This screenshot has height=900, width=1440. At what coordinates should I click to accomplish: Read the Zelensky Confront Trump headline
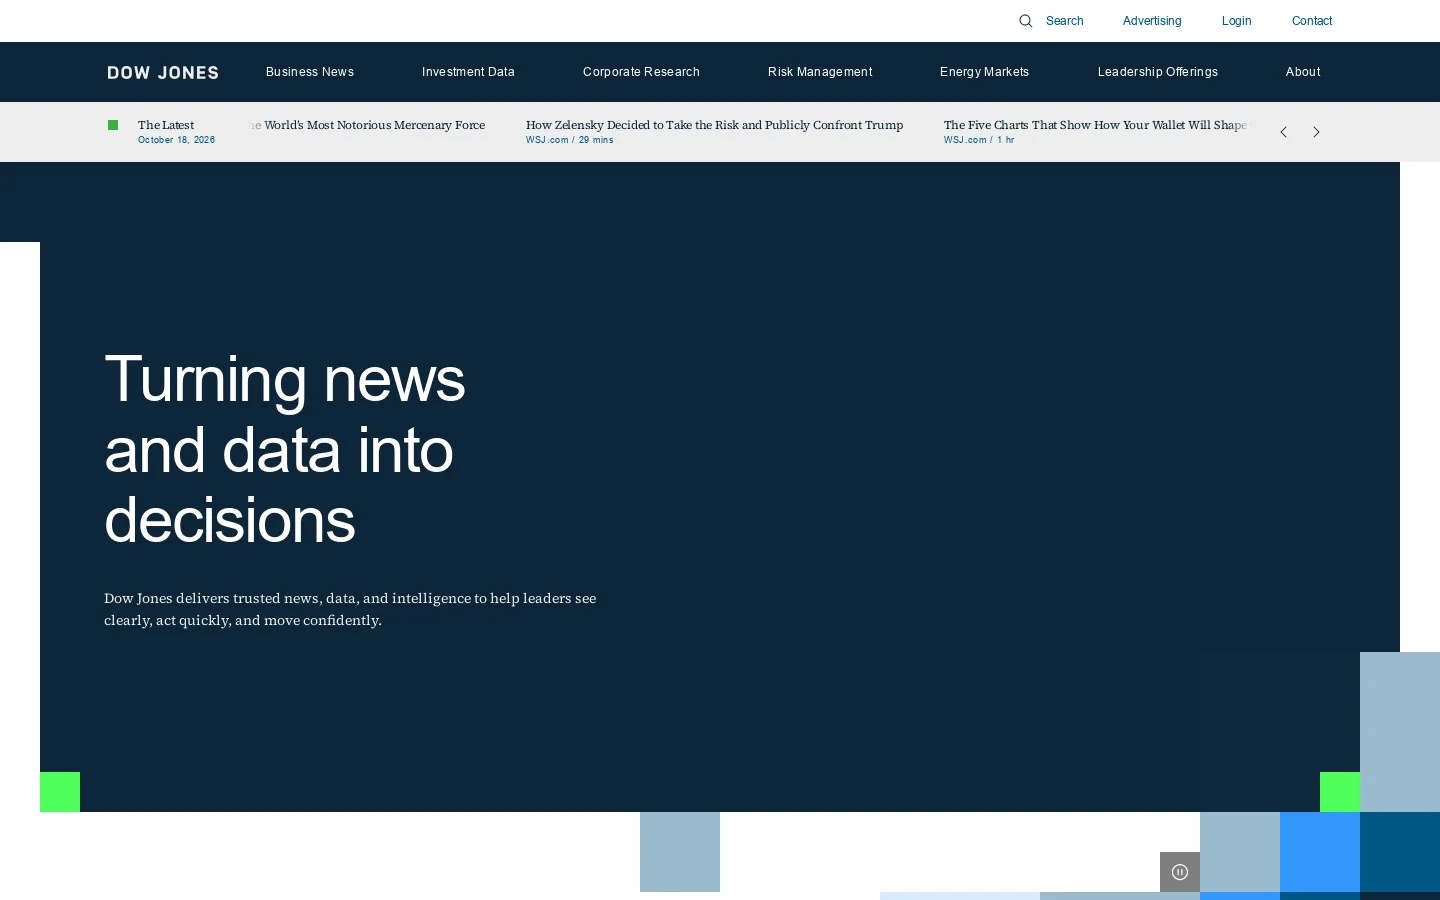point(714,125)
